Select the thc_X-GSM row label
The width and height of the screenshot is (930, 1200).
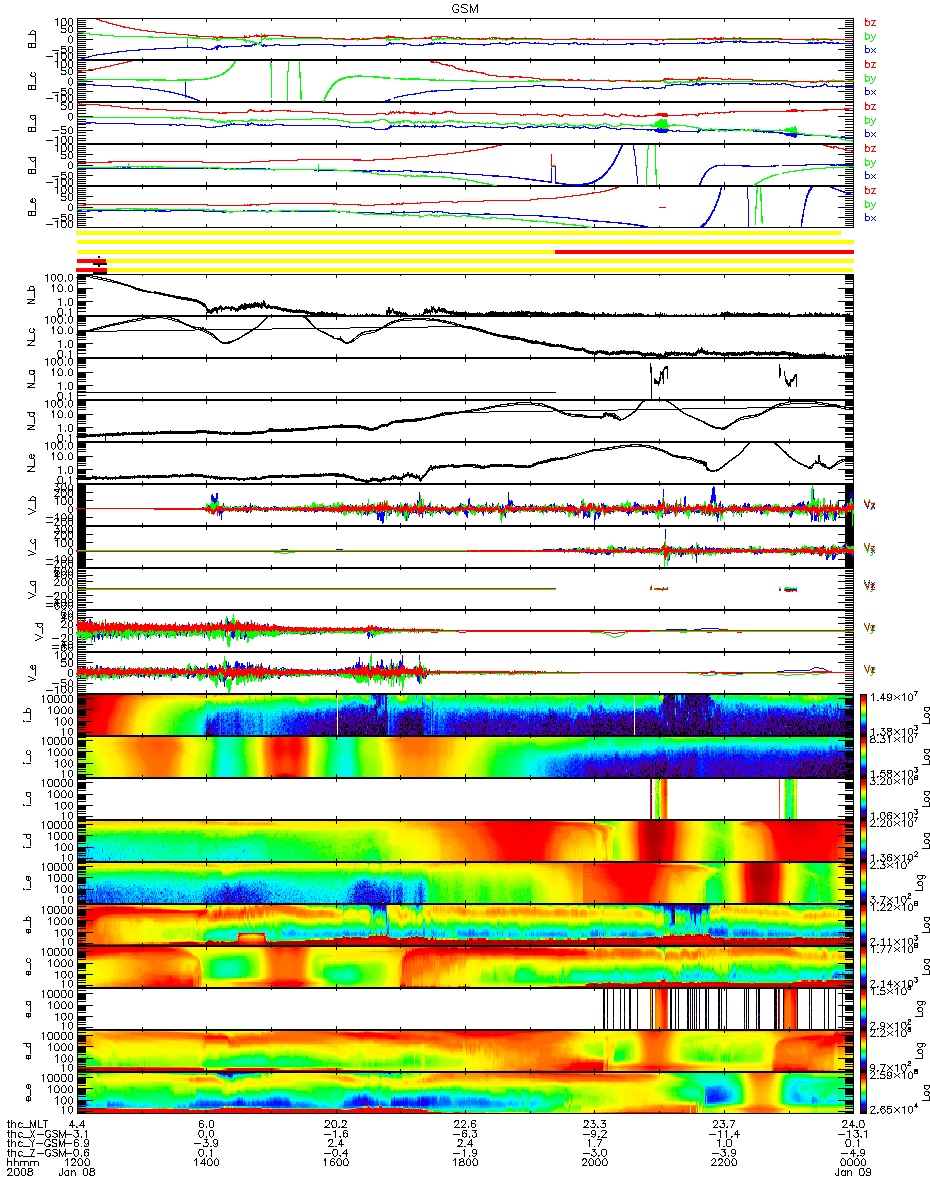(37, 1133)
